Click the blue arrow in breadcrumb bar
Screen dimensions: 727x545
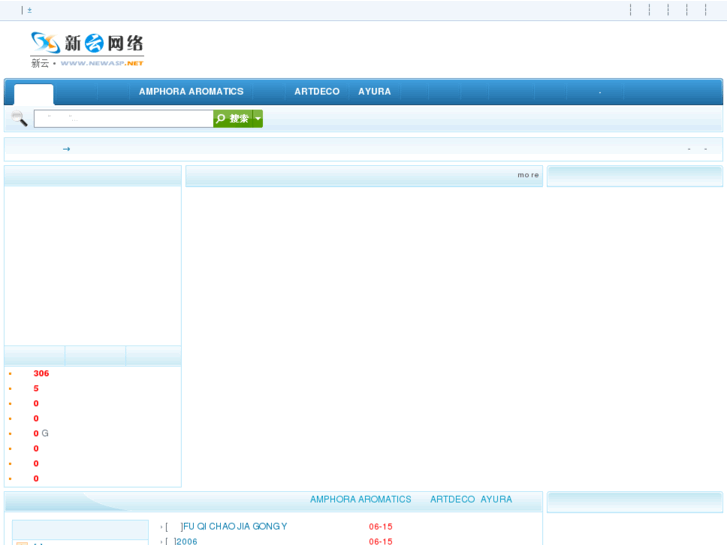(x=66, y=149)
